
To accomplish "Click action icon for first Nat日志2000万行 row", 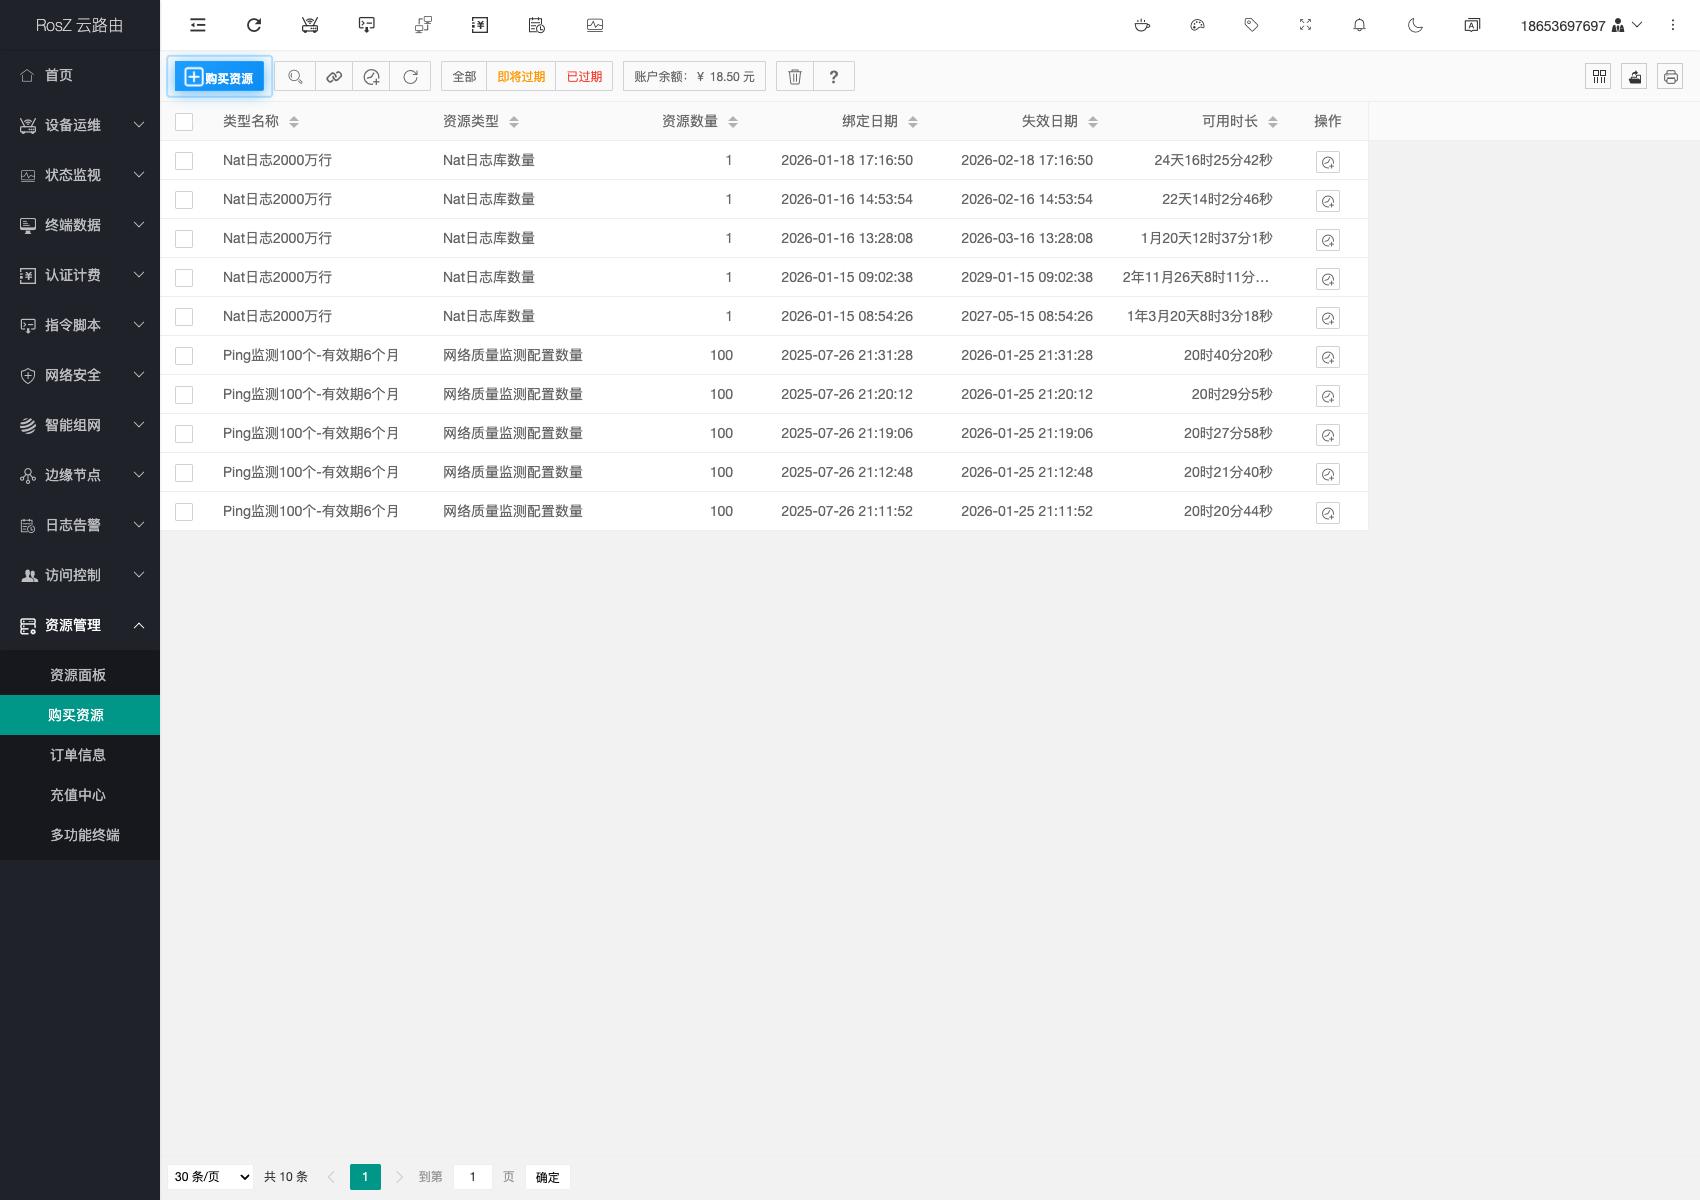I will point(1327,162).
